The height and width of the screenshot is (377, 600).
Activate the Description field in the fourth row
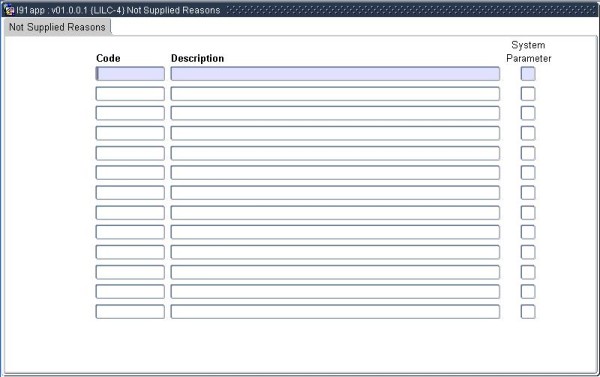[335, 133]
